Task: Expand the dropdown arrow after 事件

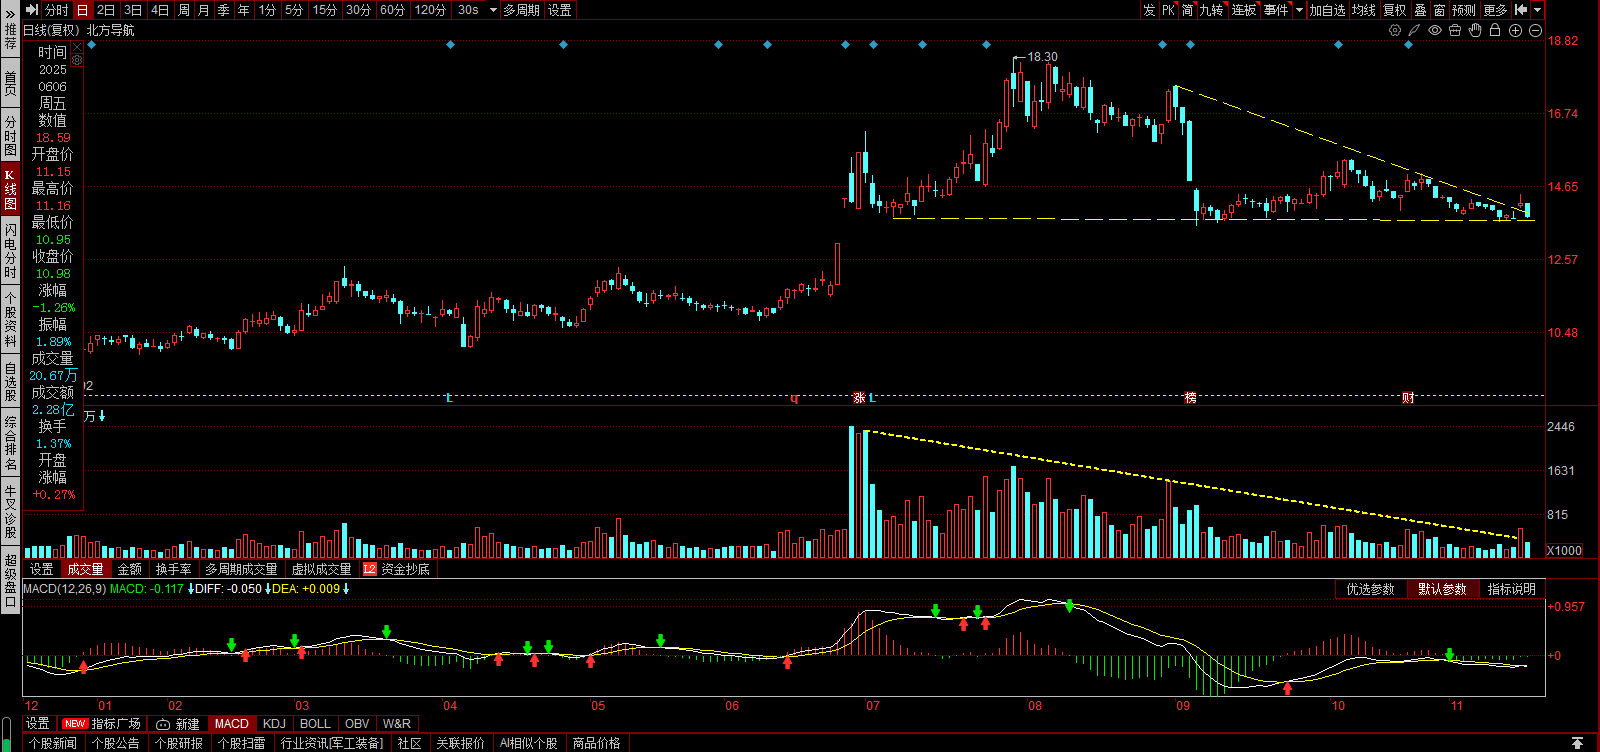Action: coord(1299,10)
